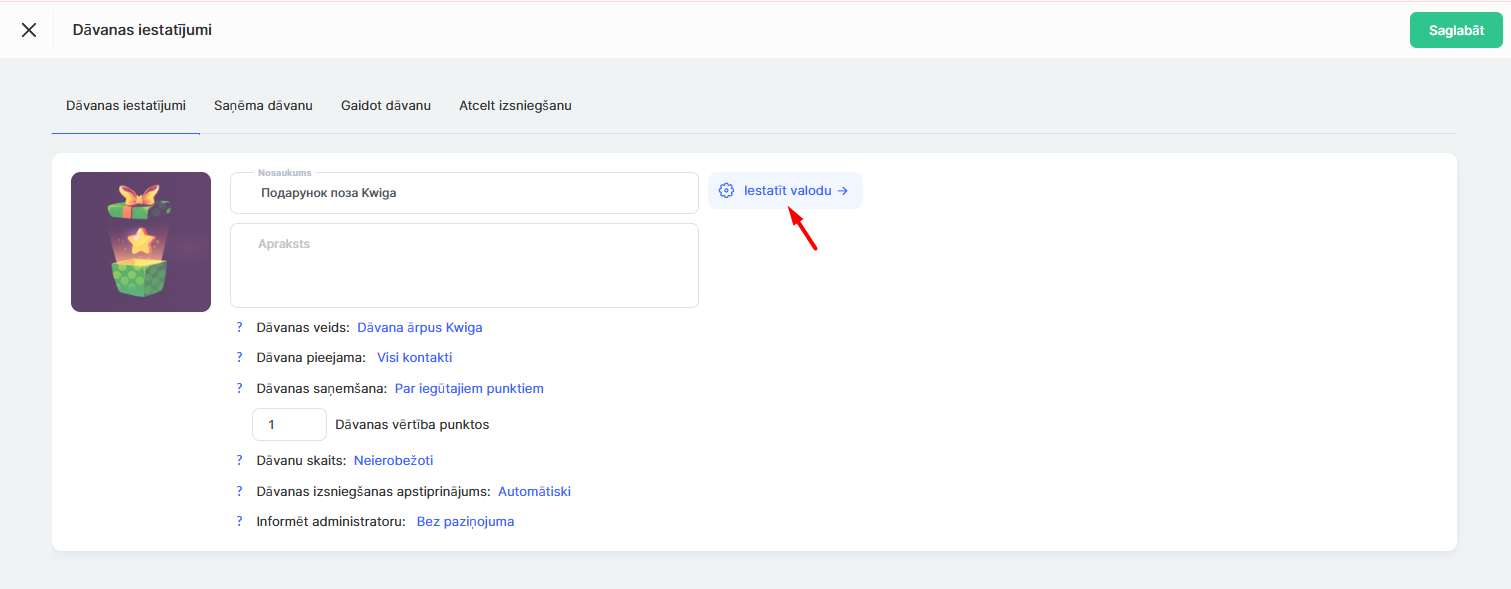This screenshot has height=589, width=1511.
Task: Click help icon beside Informēt administratoru
Action: pos(239,521)
